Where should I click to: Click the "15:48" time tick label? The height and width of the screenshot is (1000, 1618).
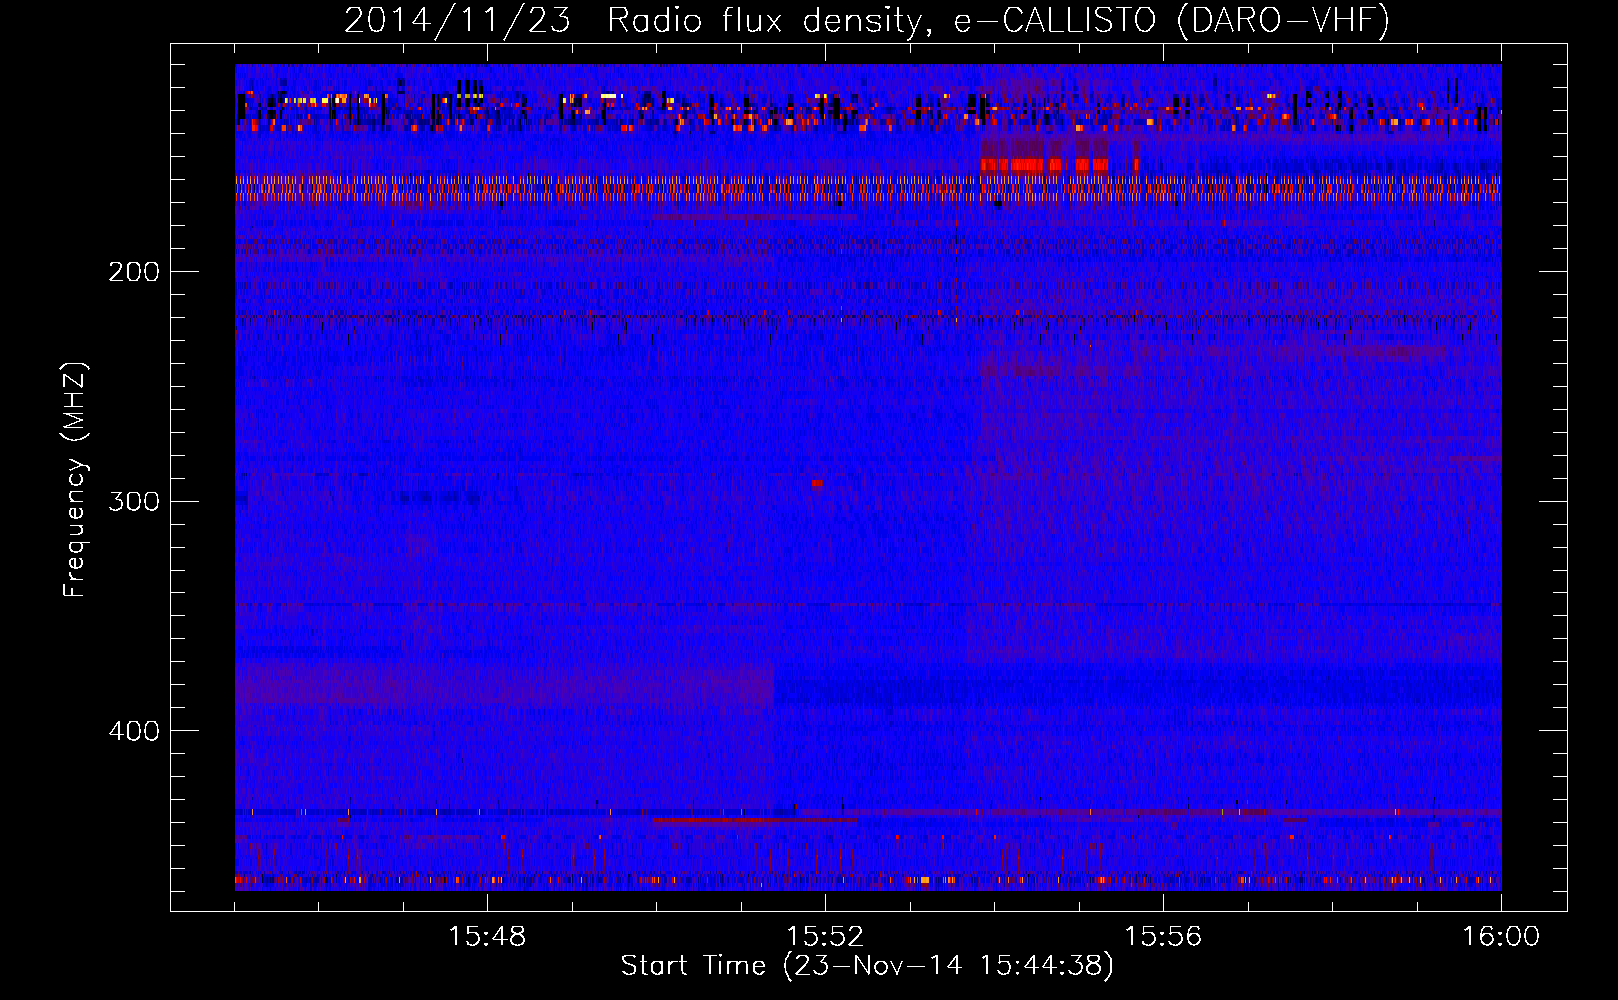487,936
